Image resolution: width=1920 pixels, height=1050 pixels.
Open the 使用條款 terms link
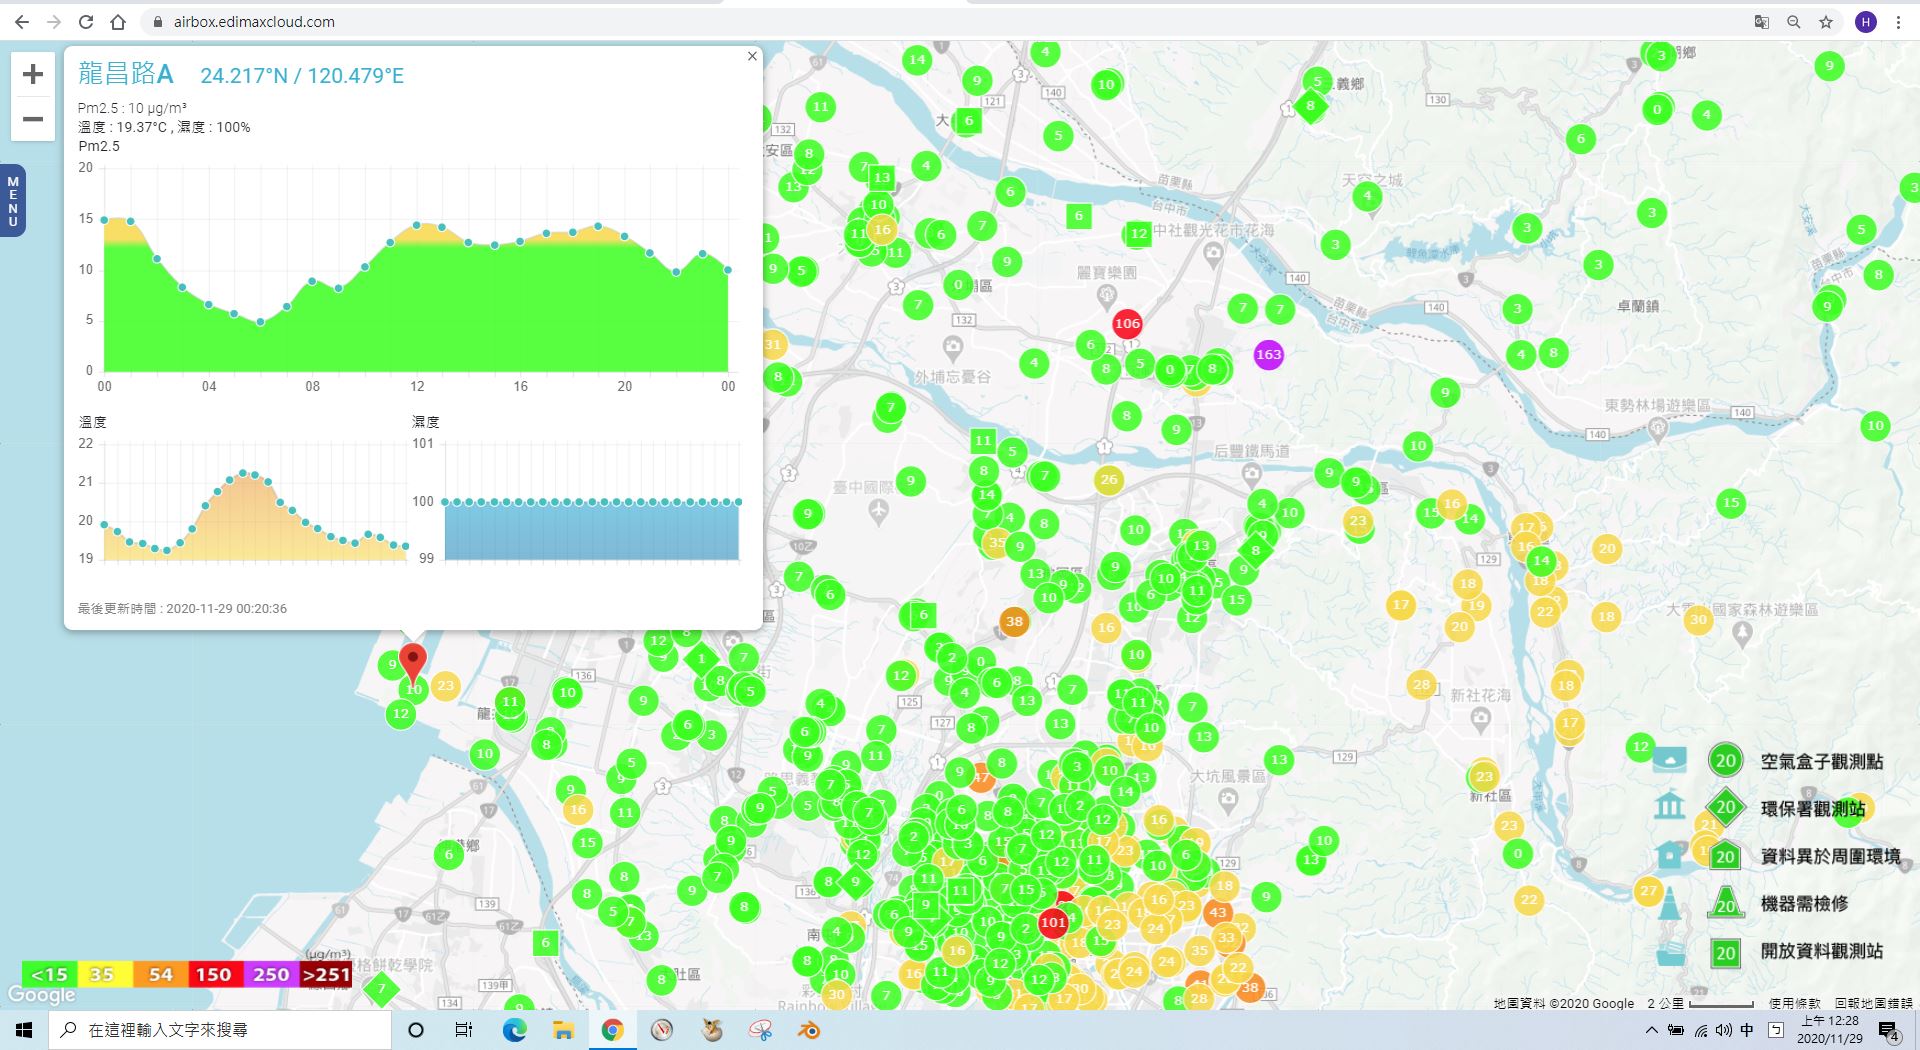tap(1794, 1003)
